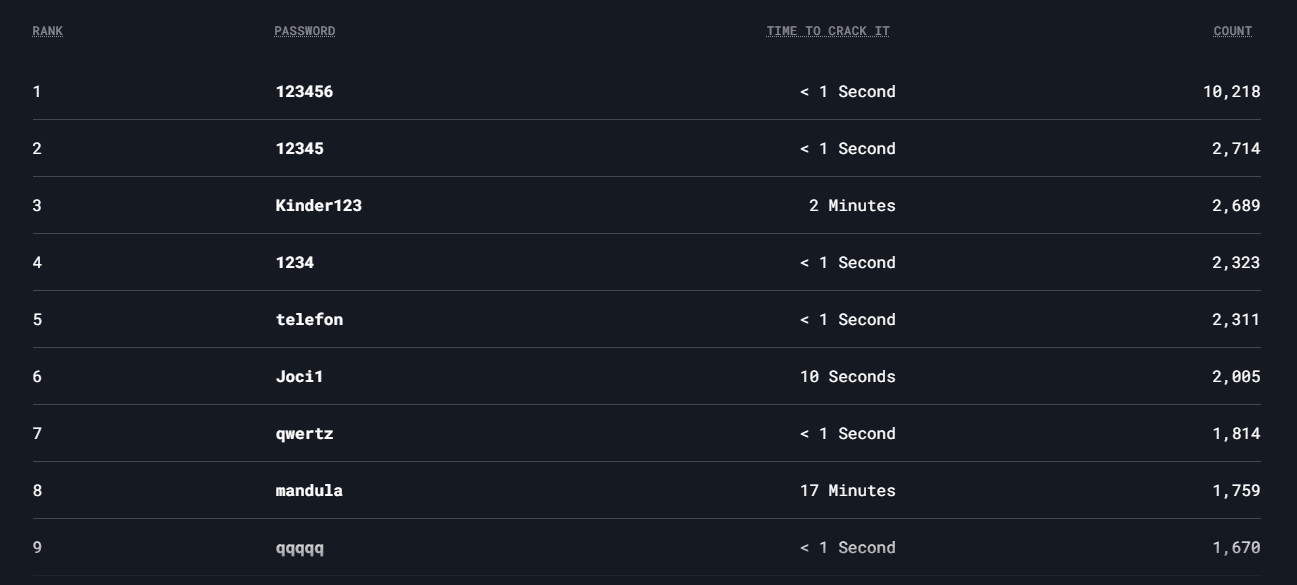Sort by the PASSWORD column header
This screenshot has width=1297, height=585.
click(304, 31)
